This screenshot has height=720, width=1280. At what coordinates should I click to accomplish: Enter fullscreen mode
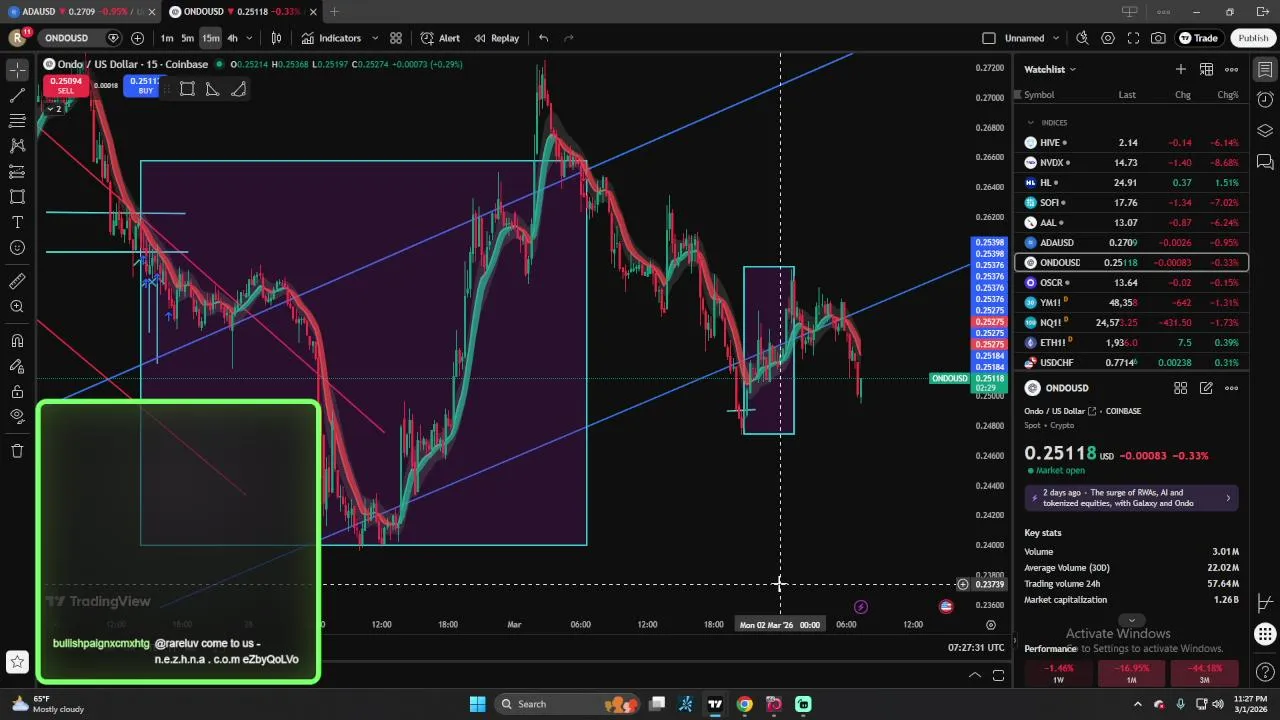pyautogui.click(x=1133, y=38)
